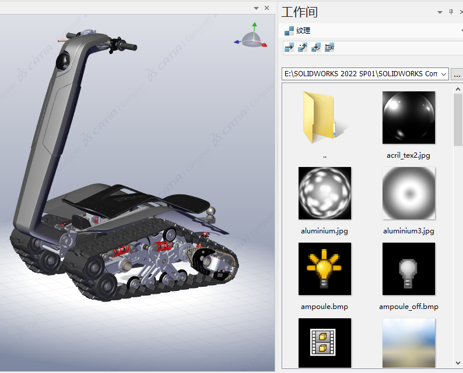Select the aluminium.jpg texture thumbnail

pos(325,193)
